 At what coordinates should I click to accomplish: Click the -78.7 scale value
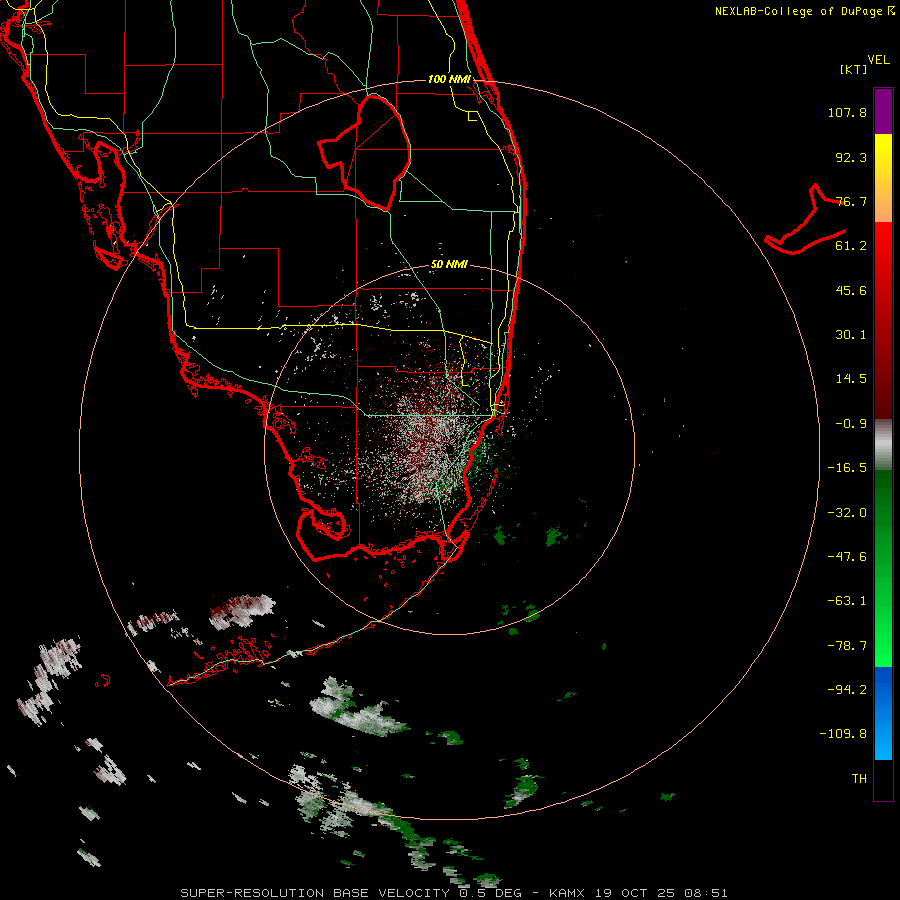(847, 646)
